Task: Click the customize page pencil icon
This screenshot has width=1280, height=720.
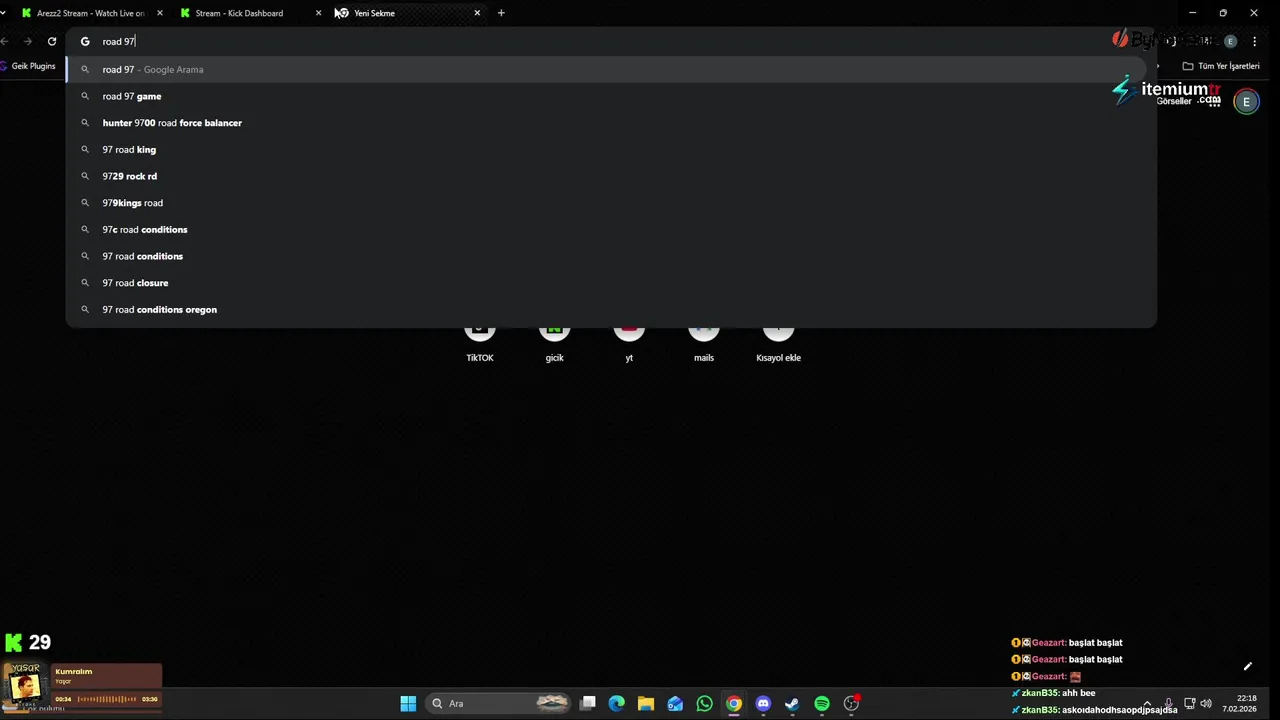Action: click(x=1247, y=667)
